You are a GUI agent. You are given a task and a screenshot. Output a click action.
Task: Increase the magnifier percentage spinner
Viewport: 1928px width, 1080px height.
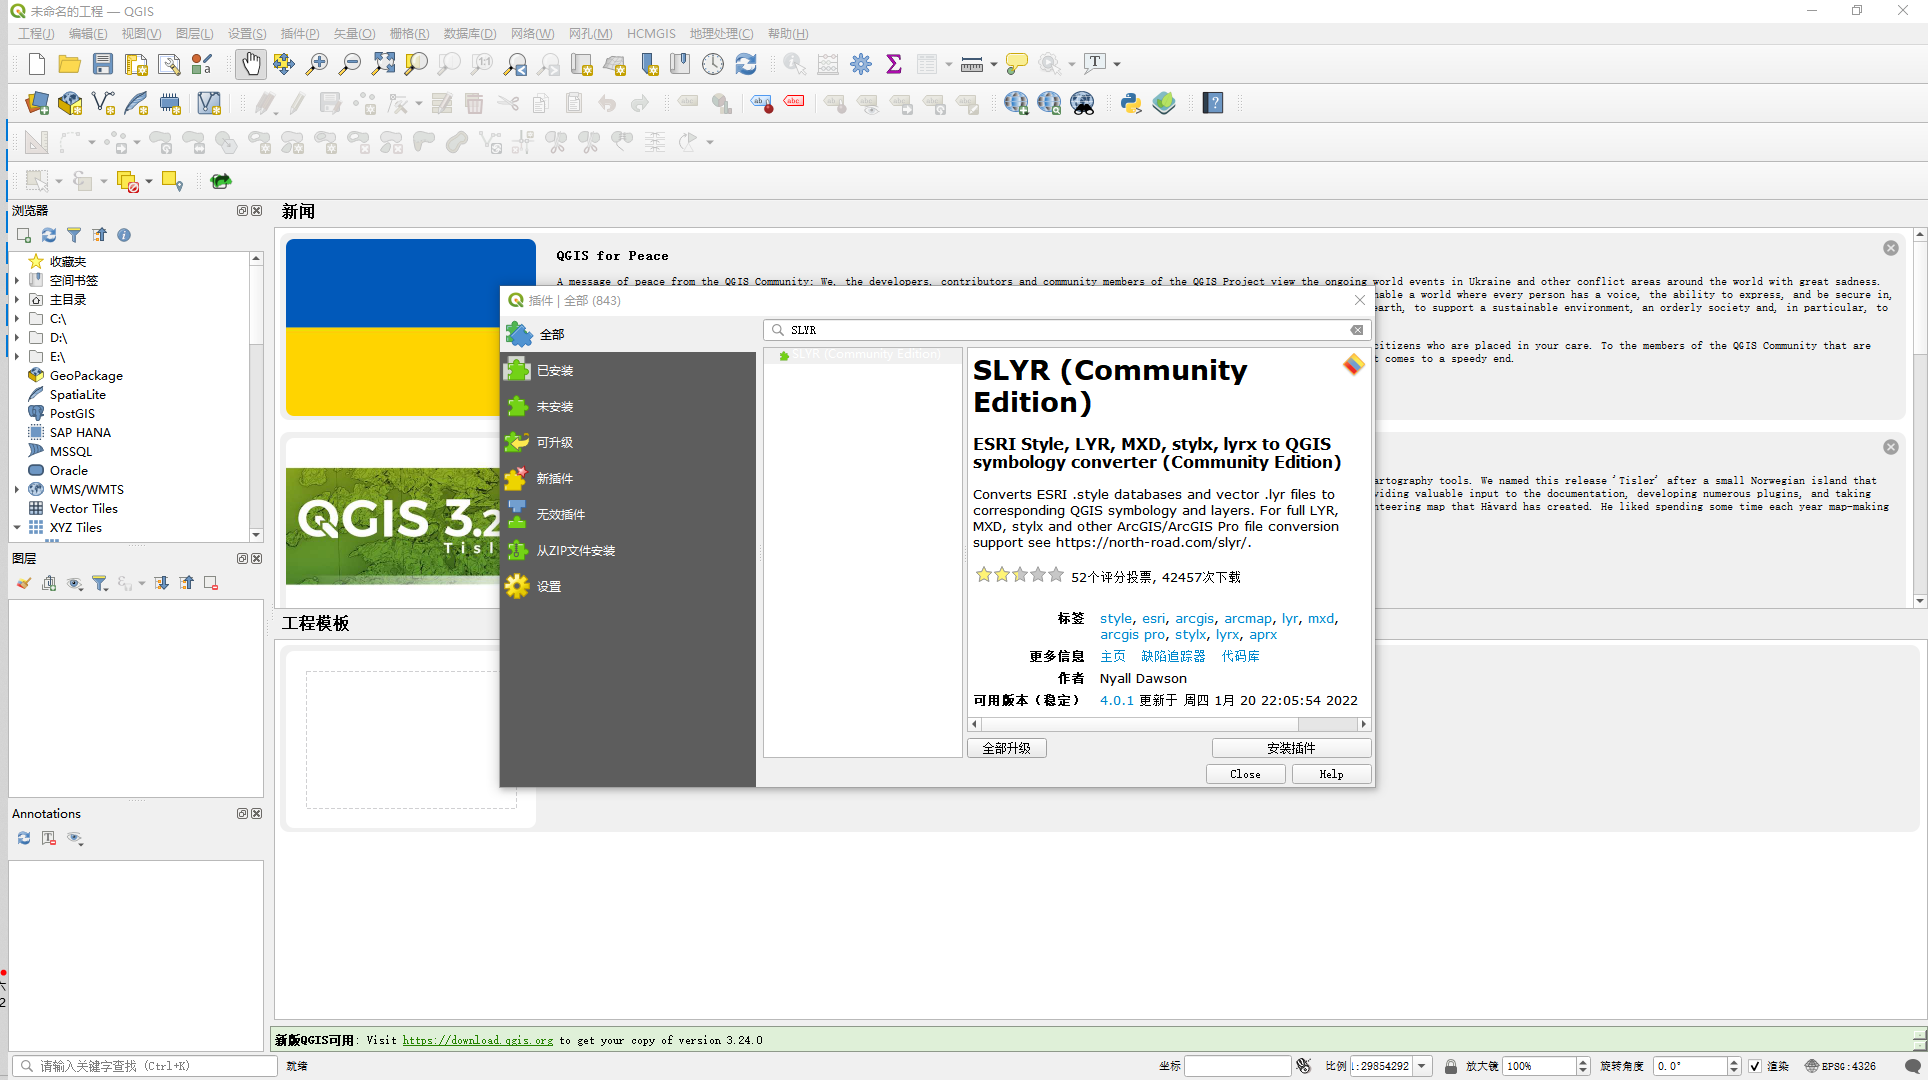pos(1583,1062)
